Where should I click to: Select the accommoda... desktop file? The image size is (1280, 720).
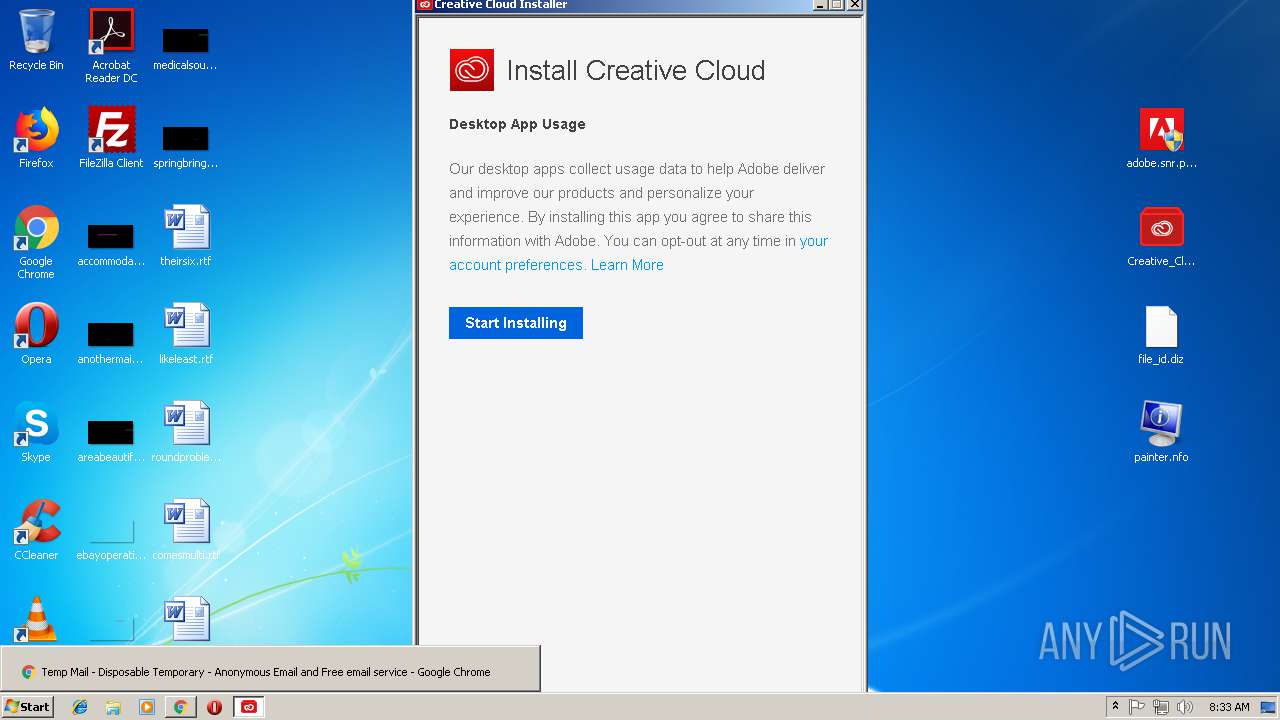(x=111, y=242)
